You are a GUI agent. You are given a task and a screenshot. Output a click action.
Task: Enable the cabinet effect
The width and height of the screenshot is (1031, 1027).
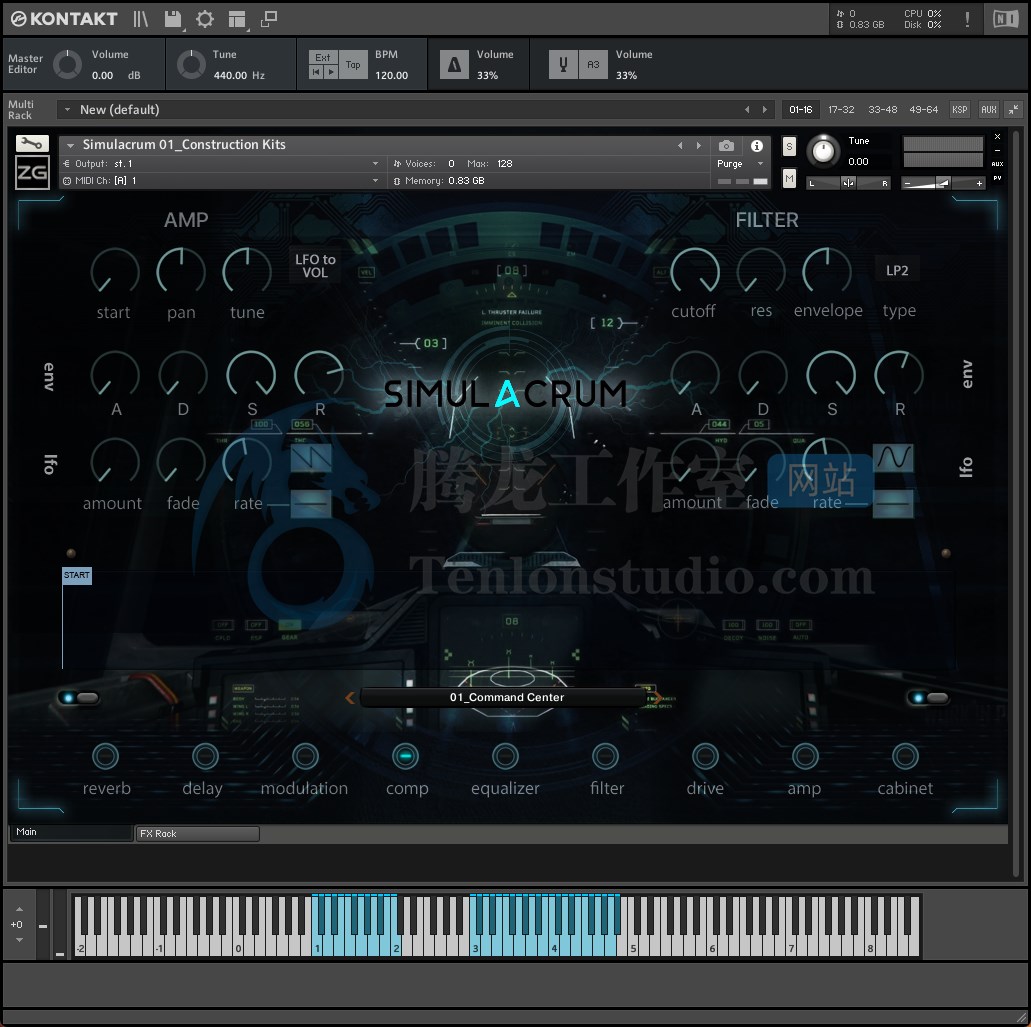tap(905, 756)
